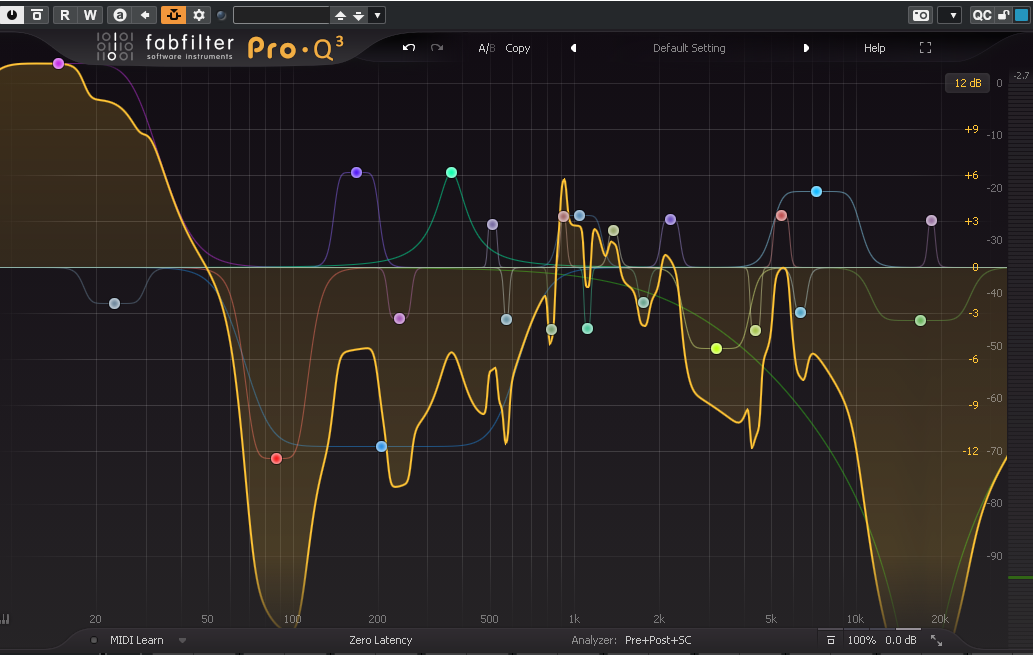Click the +6 dB scale label
The height and width of the screenshot is (655, 1033).
tap(971, 175)
